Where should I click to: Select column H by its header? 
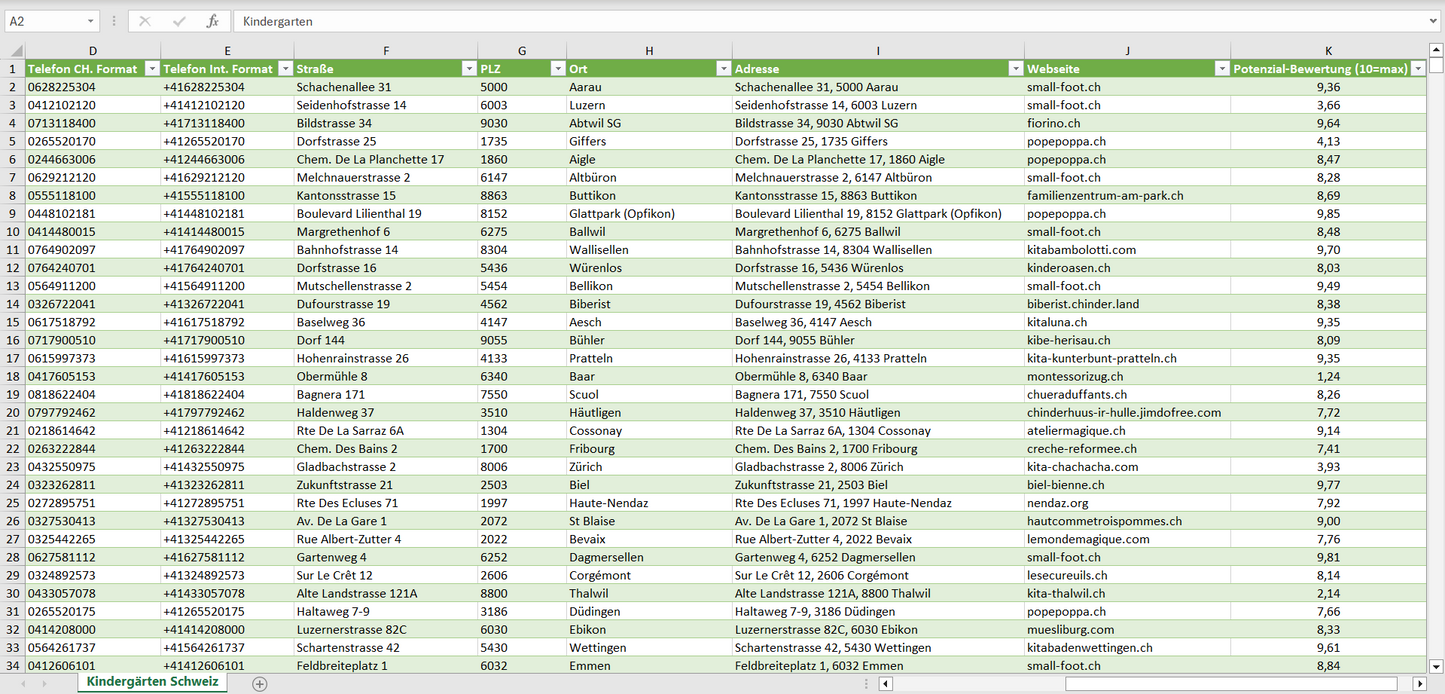(649, 50)
